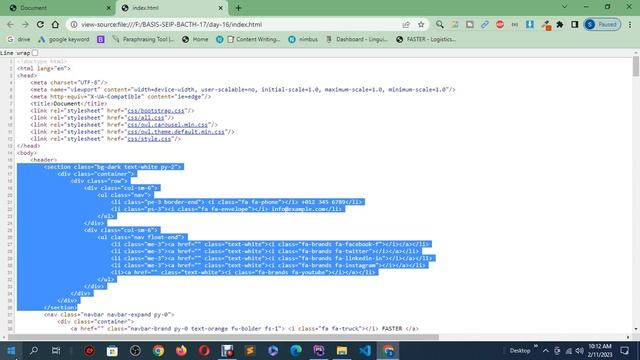Open the Paraphrasing Tool bookmark
Image resolution: width=640 pixels, height=360 pixels.
[x=143, y=39]
